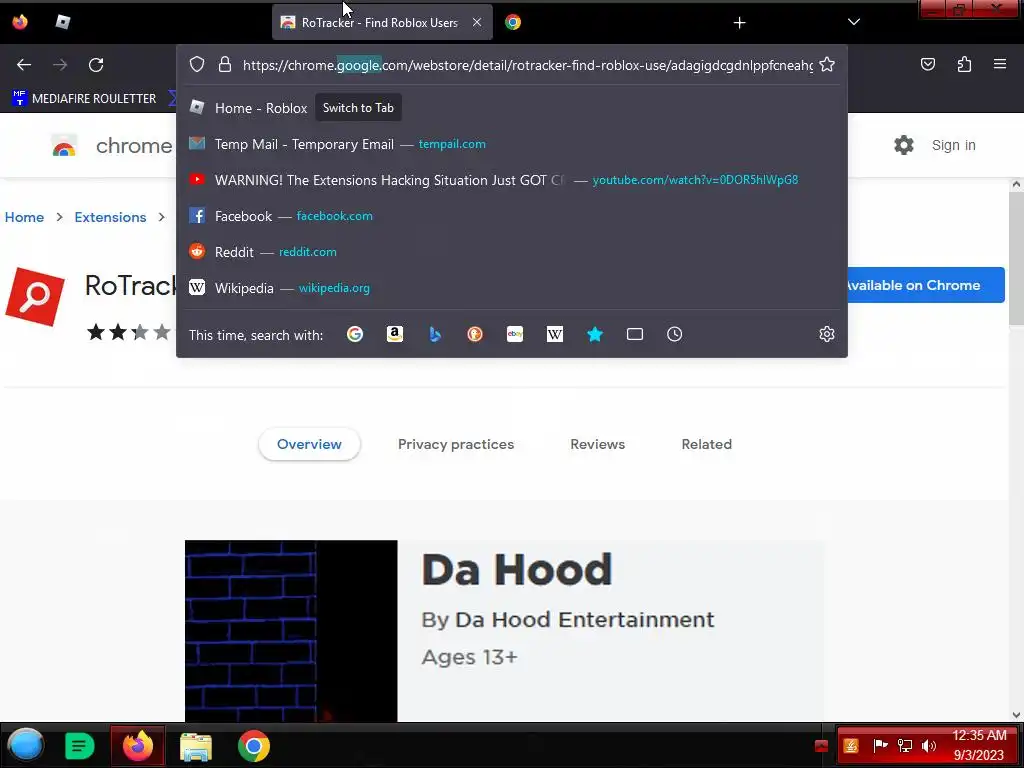Open the pinned Firefox tab
The image size is (1024, 768).
tap(20, 22)
